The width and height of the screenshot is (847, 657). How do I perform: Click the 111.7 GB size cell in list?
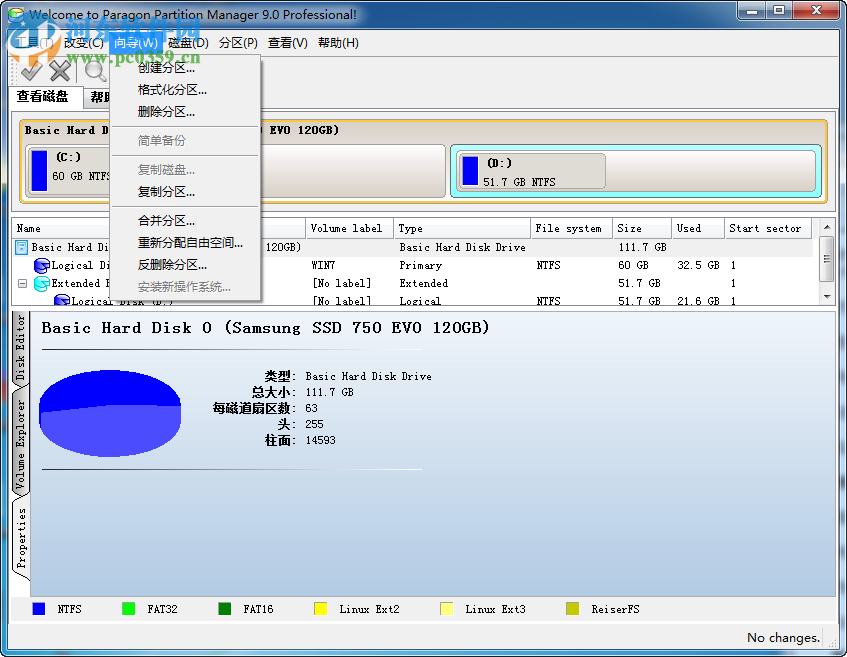(x=642, y=247)
